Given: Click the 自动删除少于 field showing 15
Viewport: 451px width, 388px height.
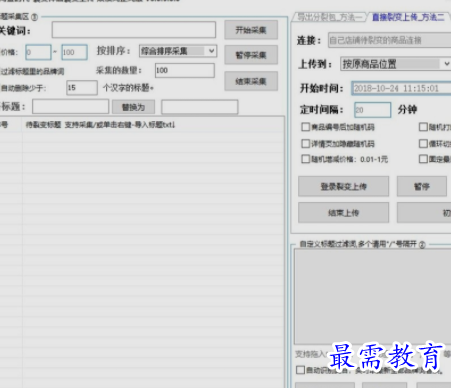Looking at the screenshot, I should 82,88.
